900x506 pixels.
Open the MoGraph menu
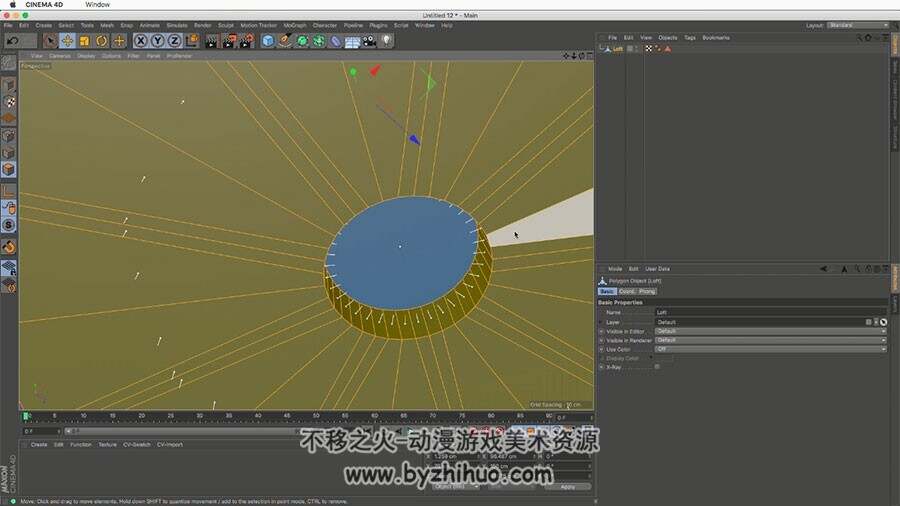point(295,25)
